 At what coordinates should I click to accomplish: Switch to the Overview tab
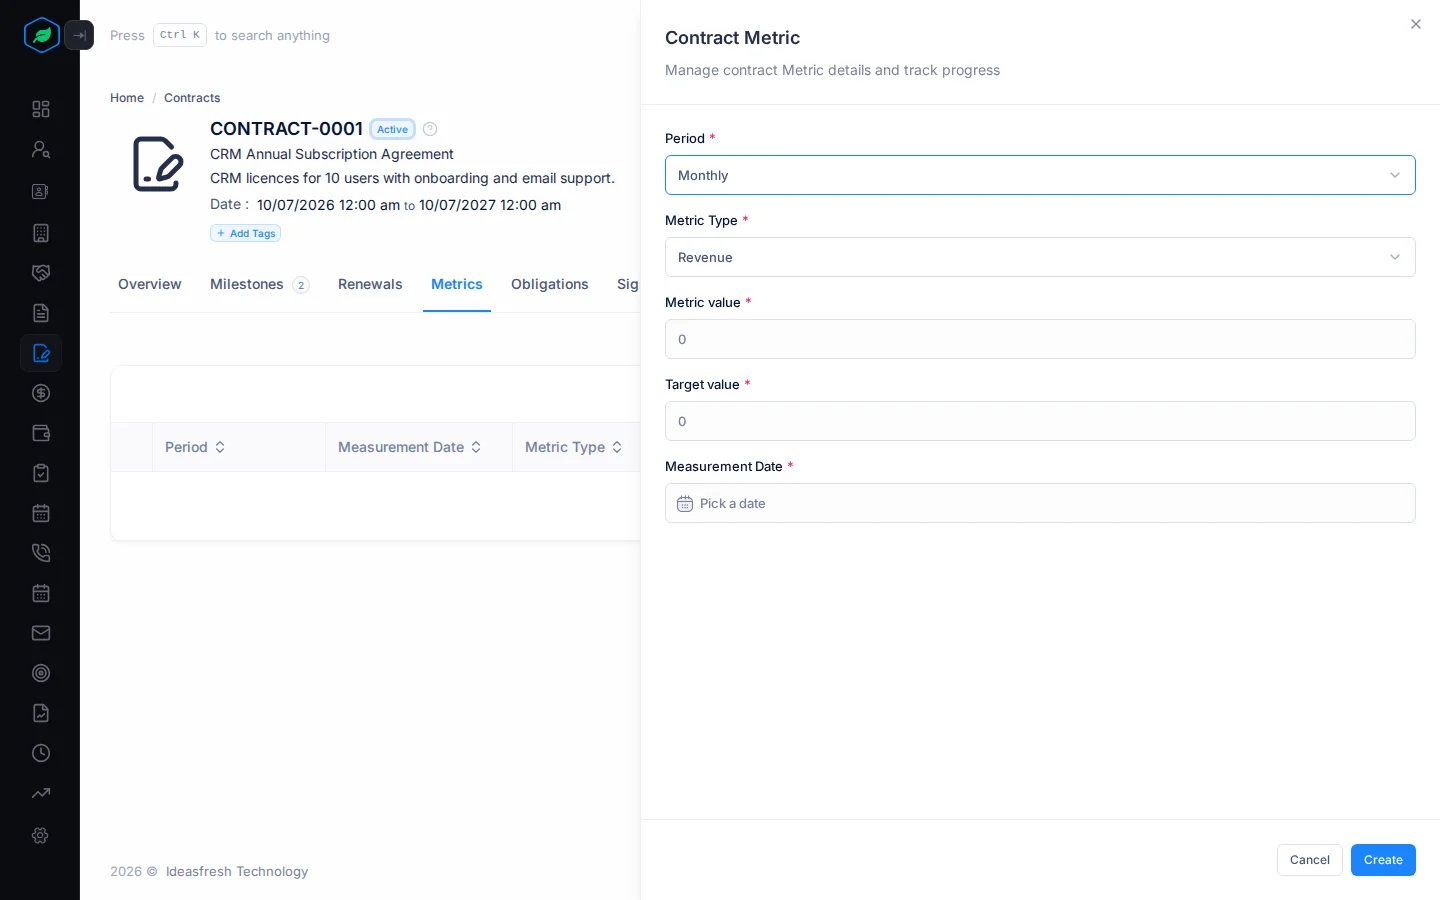coord(150,284)
